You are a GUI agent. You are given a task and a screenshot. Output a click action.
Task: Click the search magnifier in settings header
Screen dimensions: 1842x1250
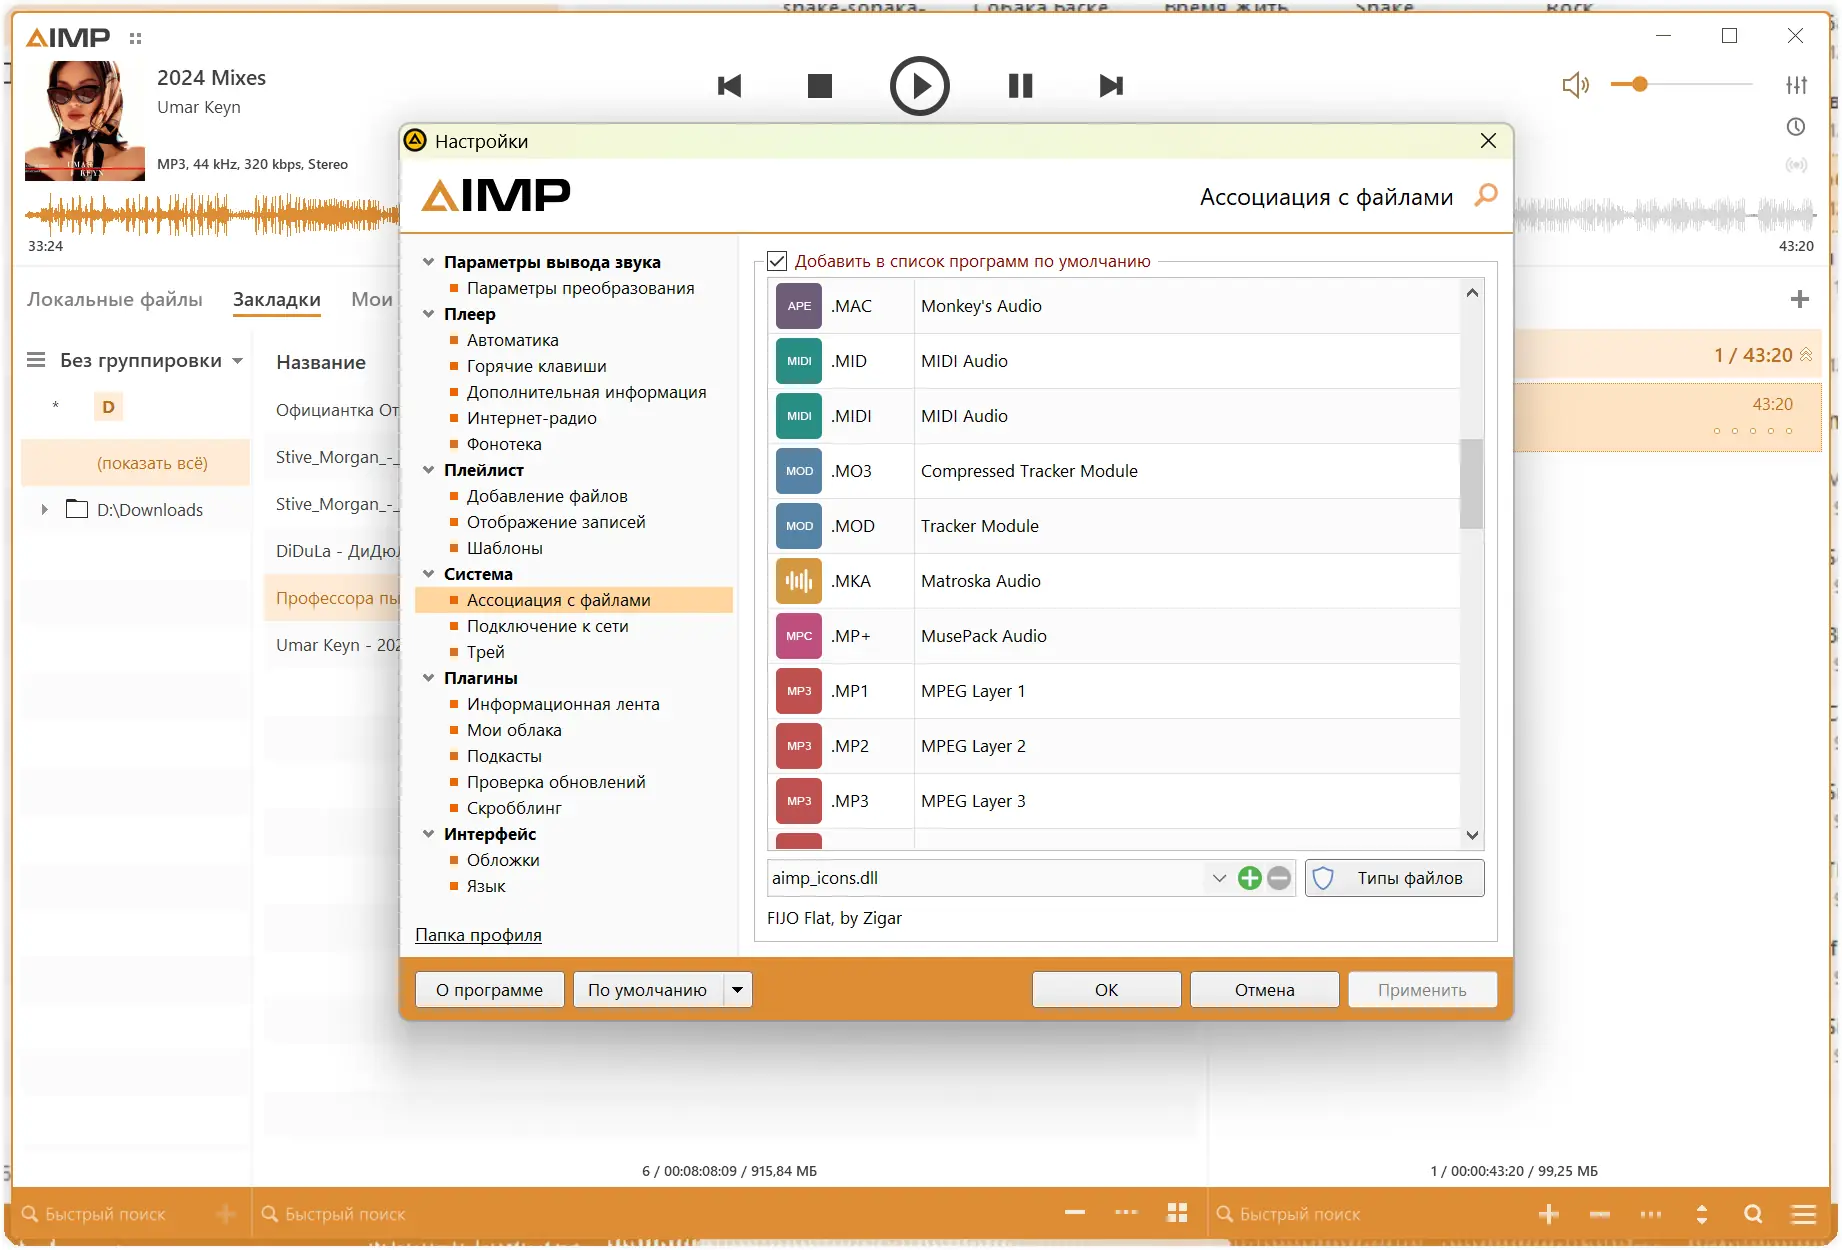click(1486, 195)
